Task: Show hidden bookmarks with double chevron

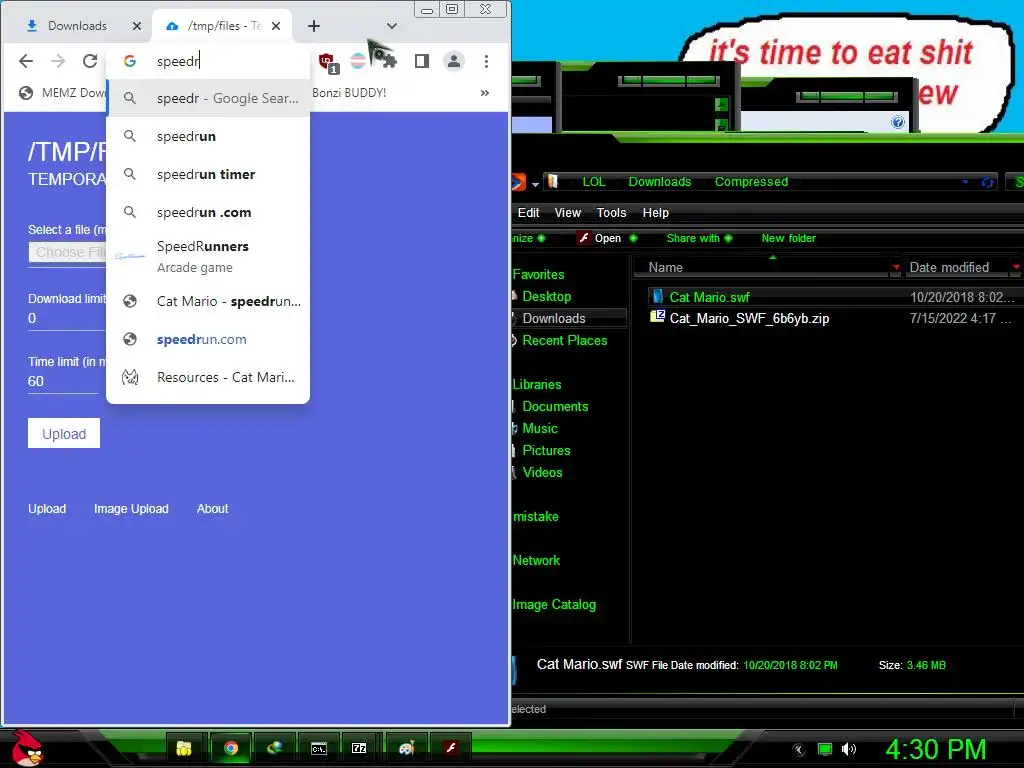Action: tap(485, 93)
